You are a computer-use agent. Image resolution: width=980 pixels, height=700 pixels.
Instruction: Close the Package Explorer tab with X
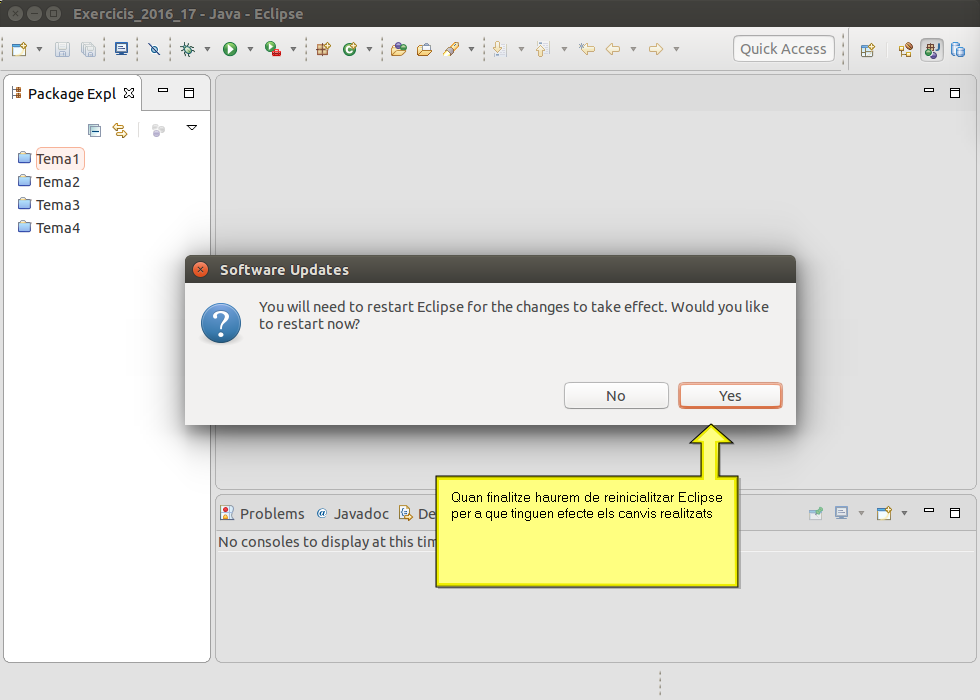129,93
